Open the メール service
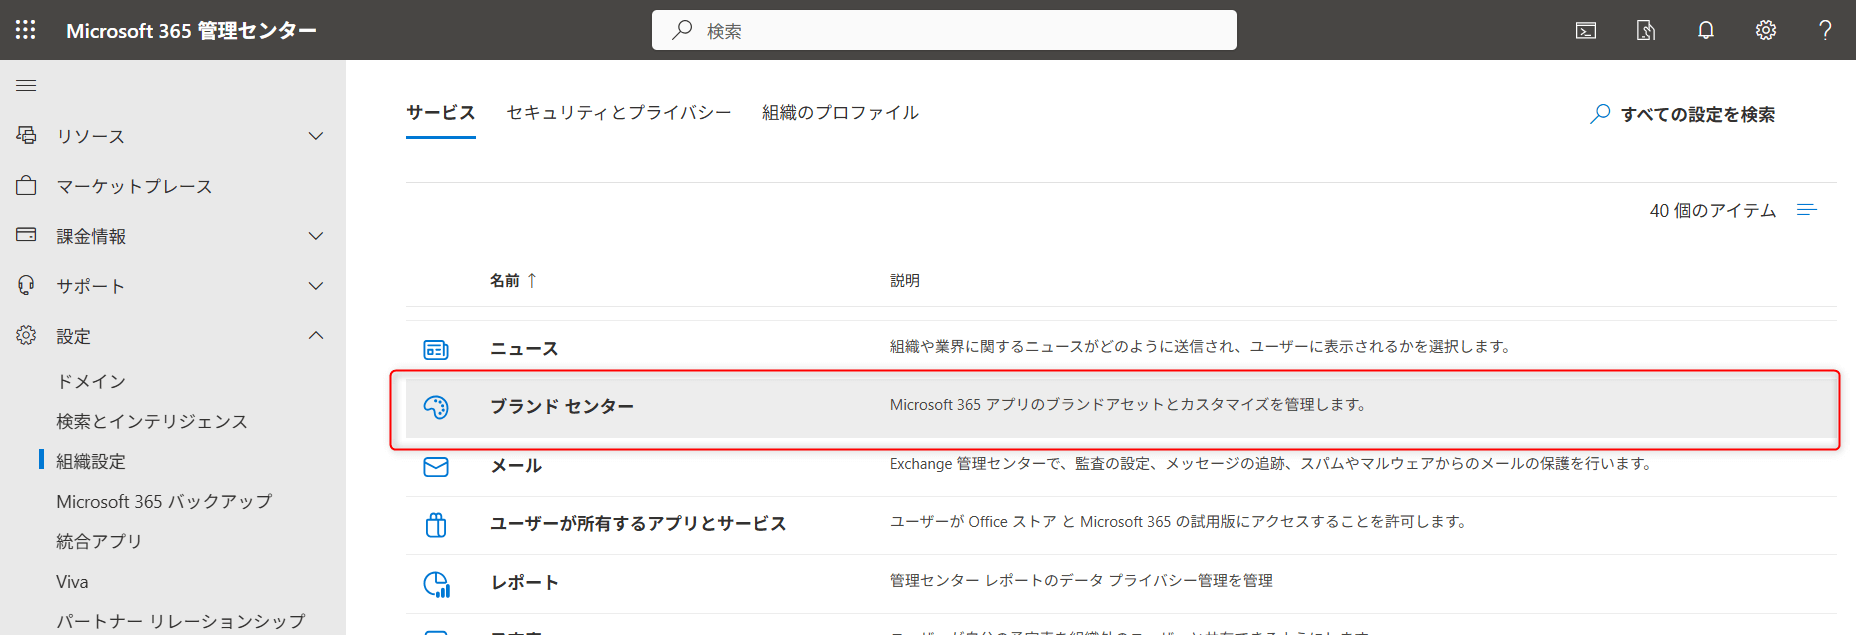The width and height of the screenshot is (1856, 635). pyautogui.click(x=516, y=465)
